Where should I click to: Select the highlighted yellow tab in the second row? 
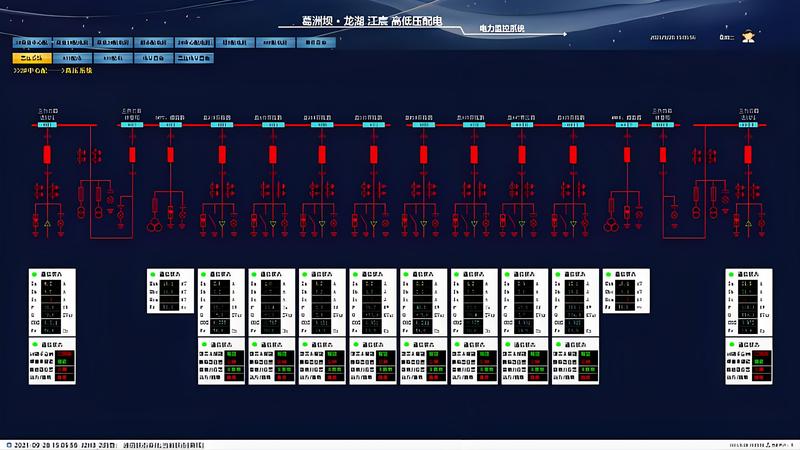tap(30, 58)
